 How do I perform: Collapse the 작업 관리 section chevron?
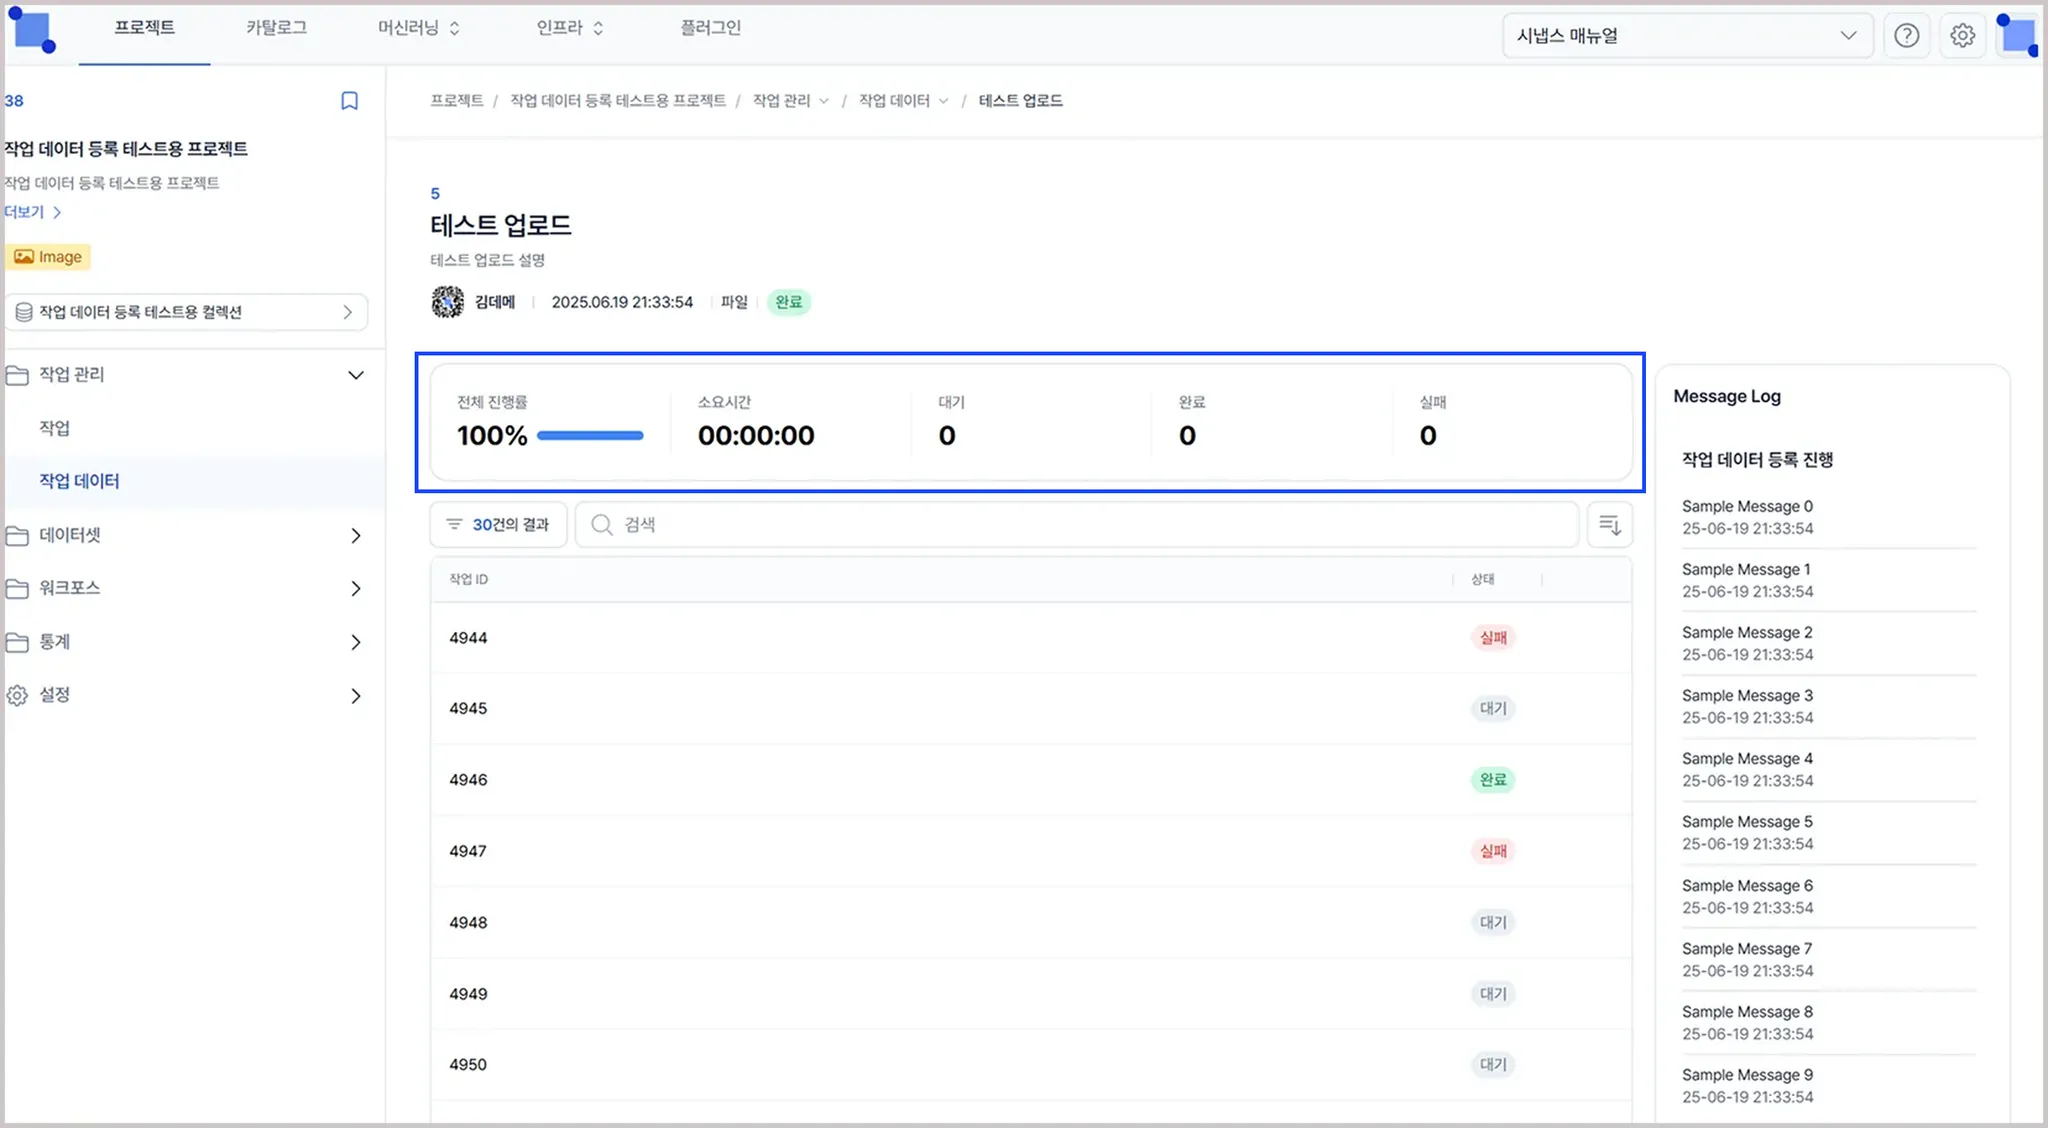click(356, 375)
